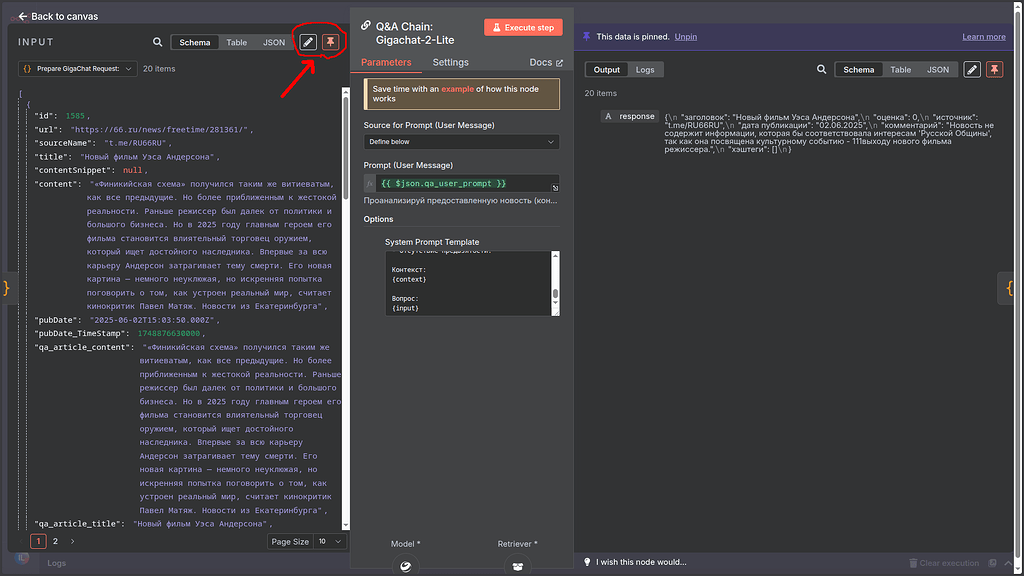Toggle data pinning with the circled pin icon
This screenshot has width=1024, height=576.
pyautogui.click(x=330, y=41)
